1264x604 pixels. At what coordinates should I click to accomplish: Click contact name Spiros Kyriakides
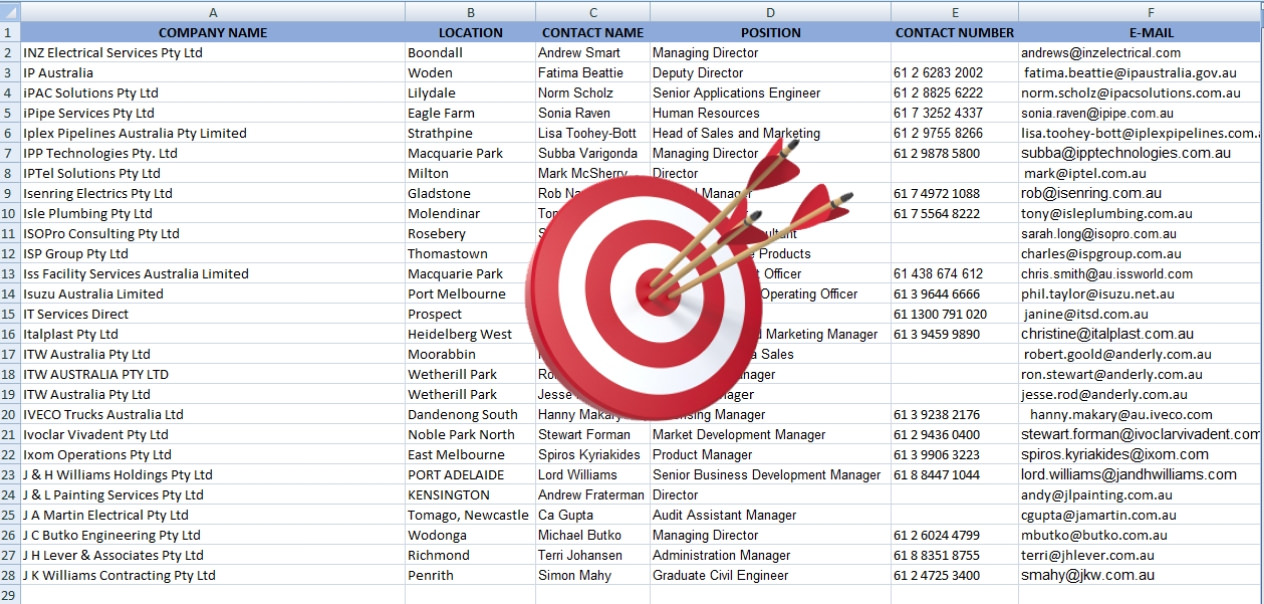click(593, 455)
